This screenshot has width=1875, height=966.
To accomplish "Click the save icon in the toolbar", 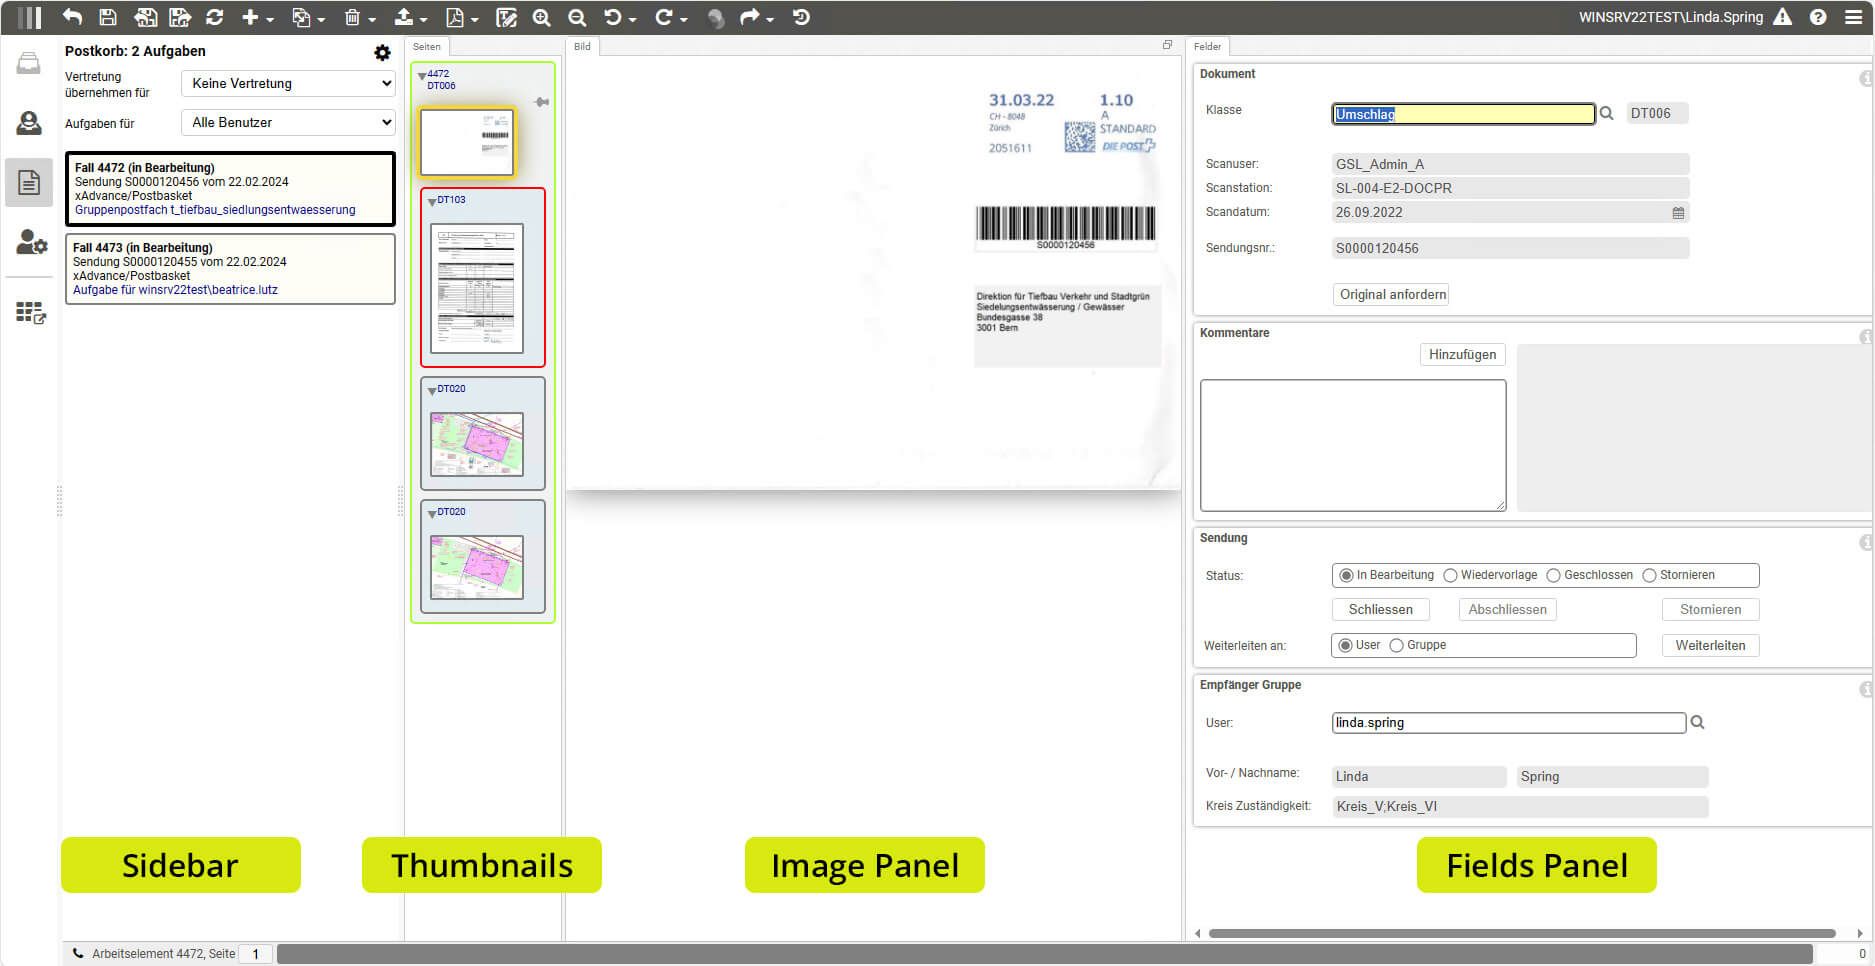I will (x=108, y=17).
